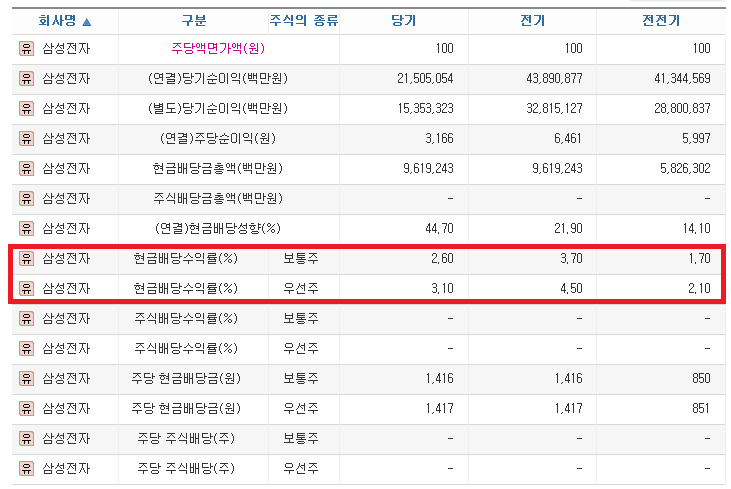This screenshot has height=489, width=731.
Task: Click the 주식의 종류 column header
Action: (303, 21)
